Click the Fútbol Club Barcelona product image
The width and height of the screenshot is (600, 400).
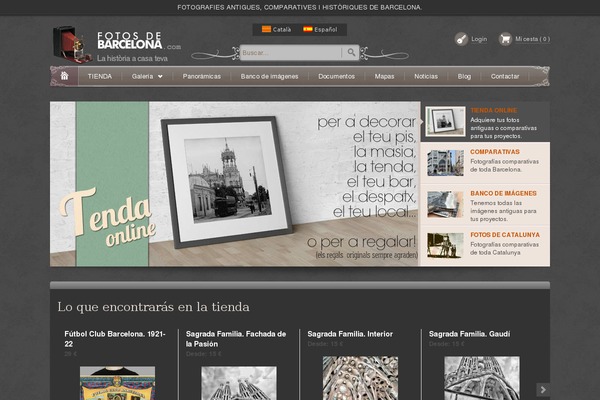click(x=117, y=383)
